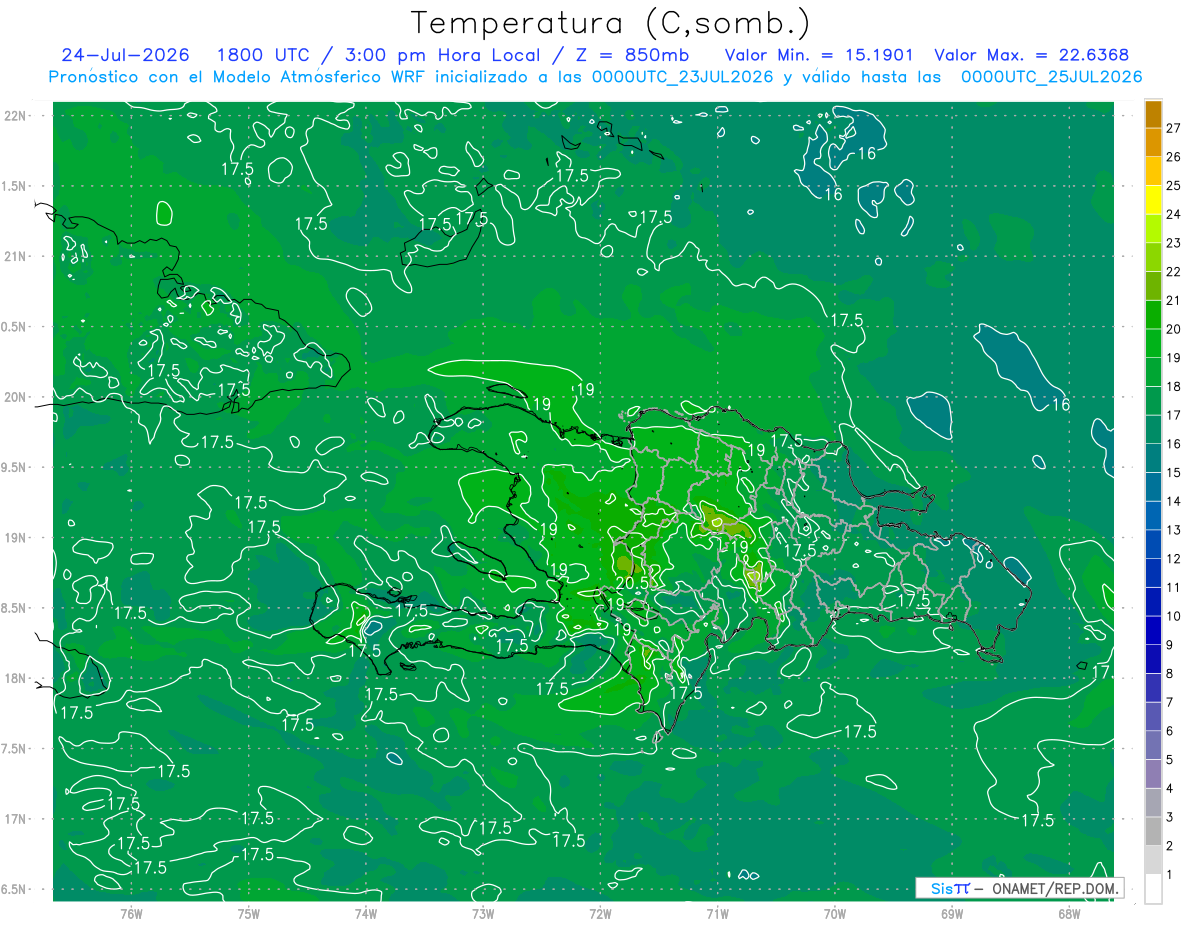Click the "75W" longitude axis label

tap(249, 914)
